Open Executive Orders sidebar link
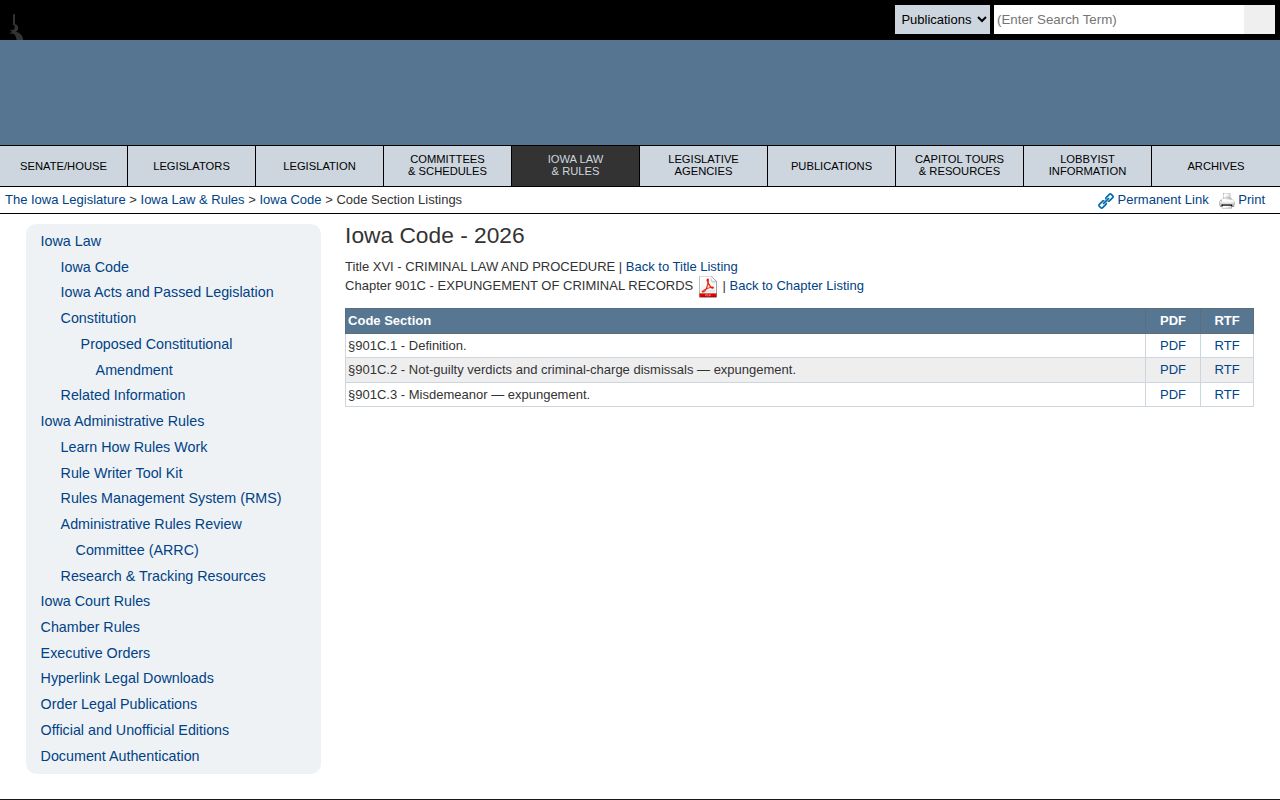 coord(95,653)
